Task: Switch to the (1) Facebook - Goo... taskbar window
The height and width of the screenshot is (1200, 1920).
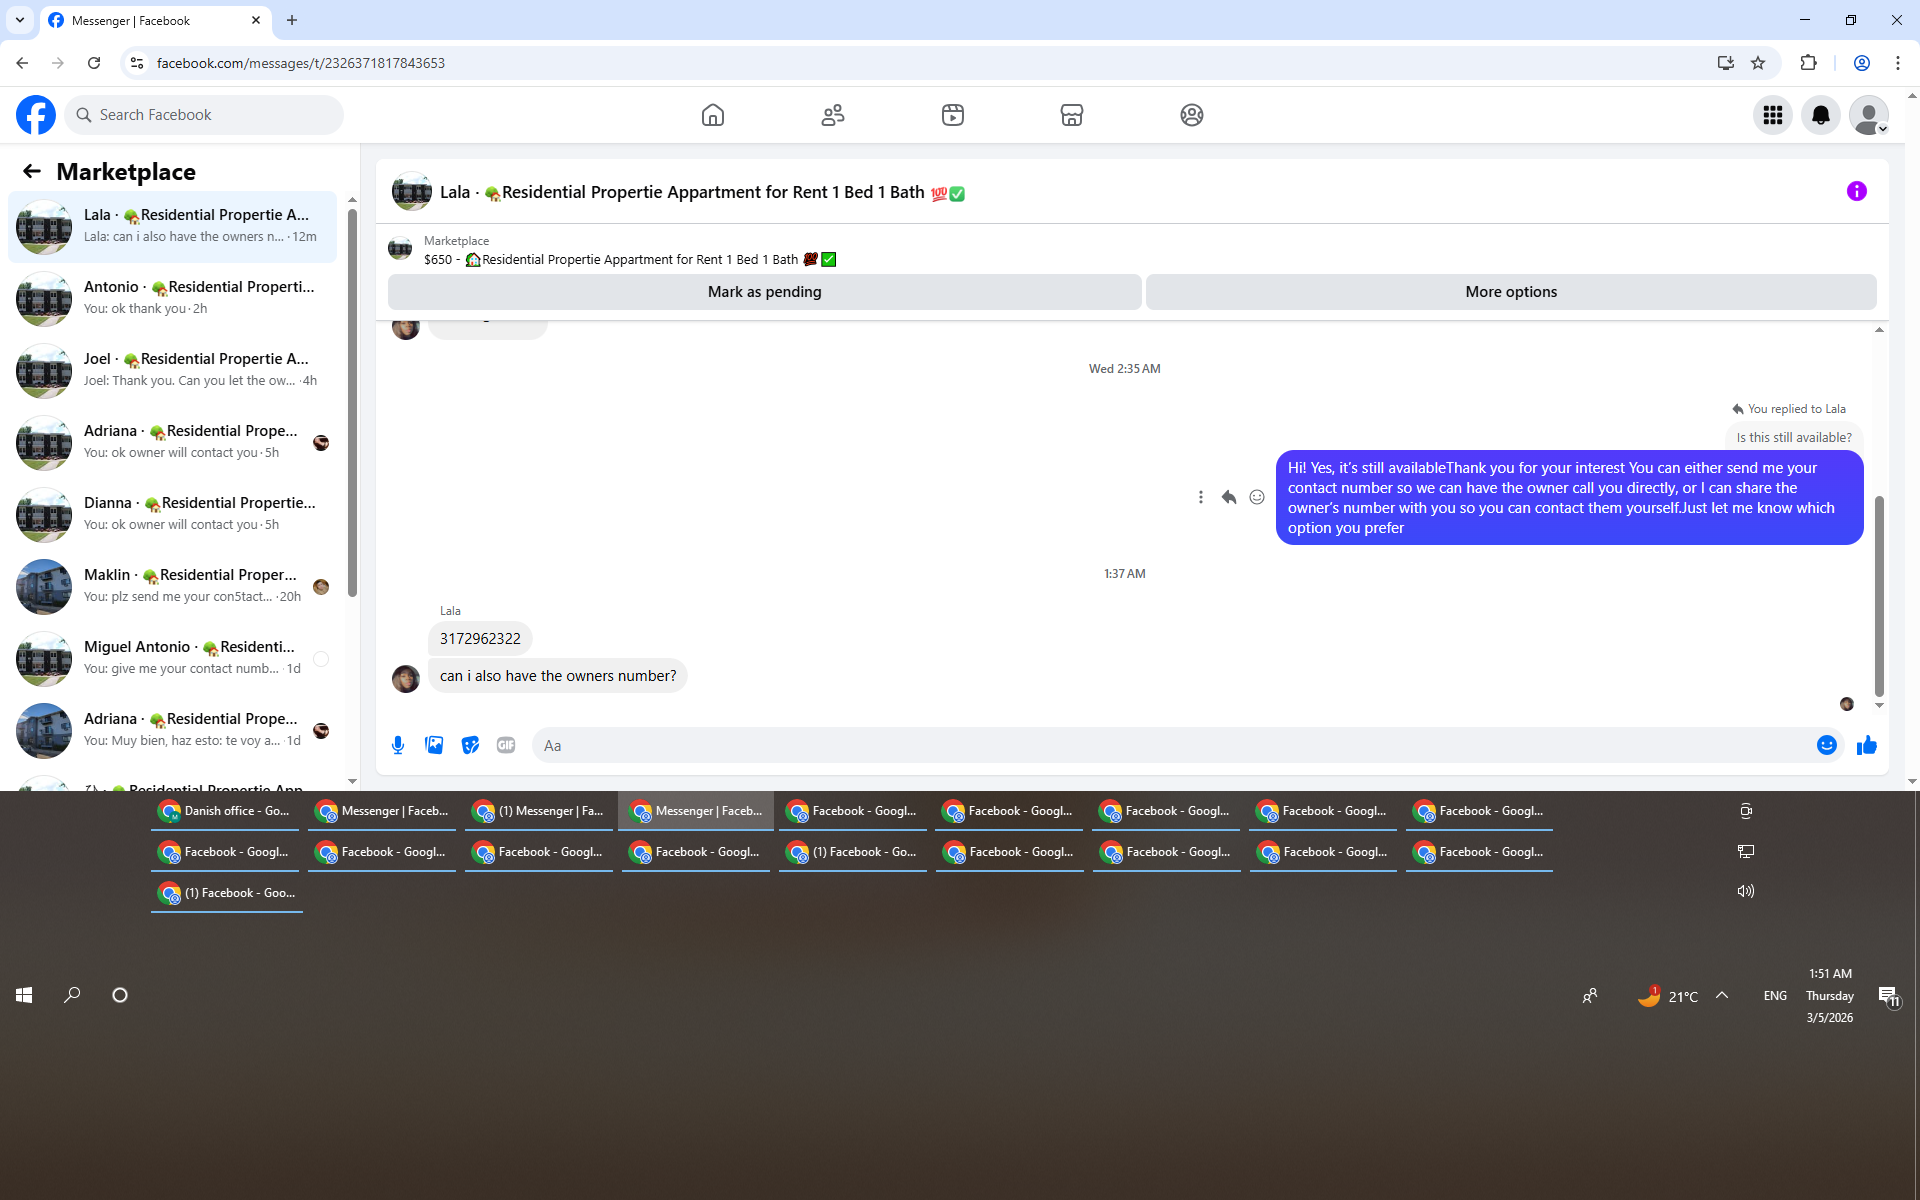Action: pos(227,893)
